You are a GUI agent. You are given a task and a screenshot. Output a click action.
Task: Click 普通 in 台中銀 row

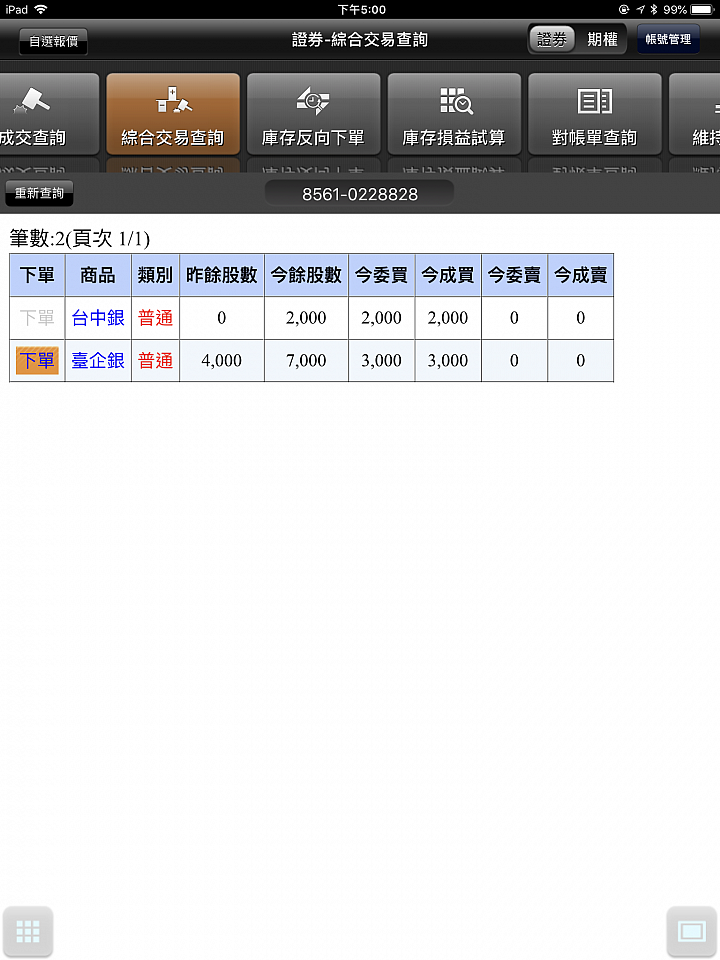pyautogui.click(x=156, y=318)
